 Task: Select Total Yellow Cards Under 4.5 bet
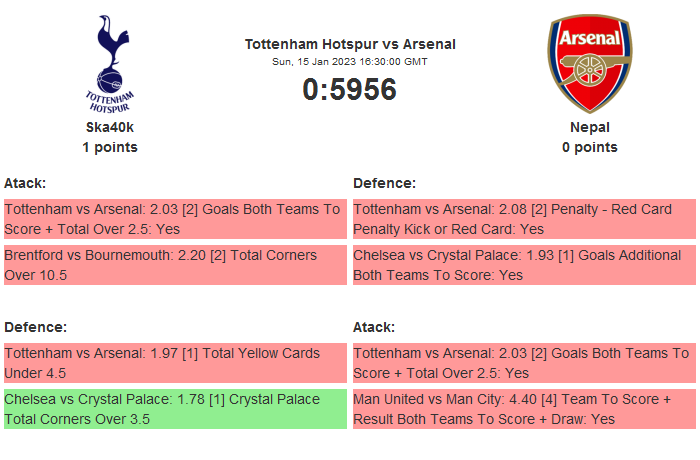(174, 363)
